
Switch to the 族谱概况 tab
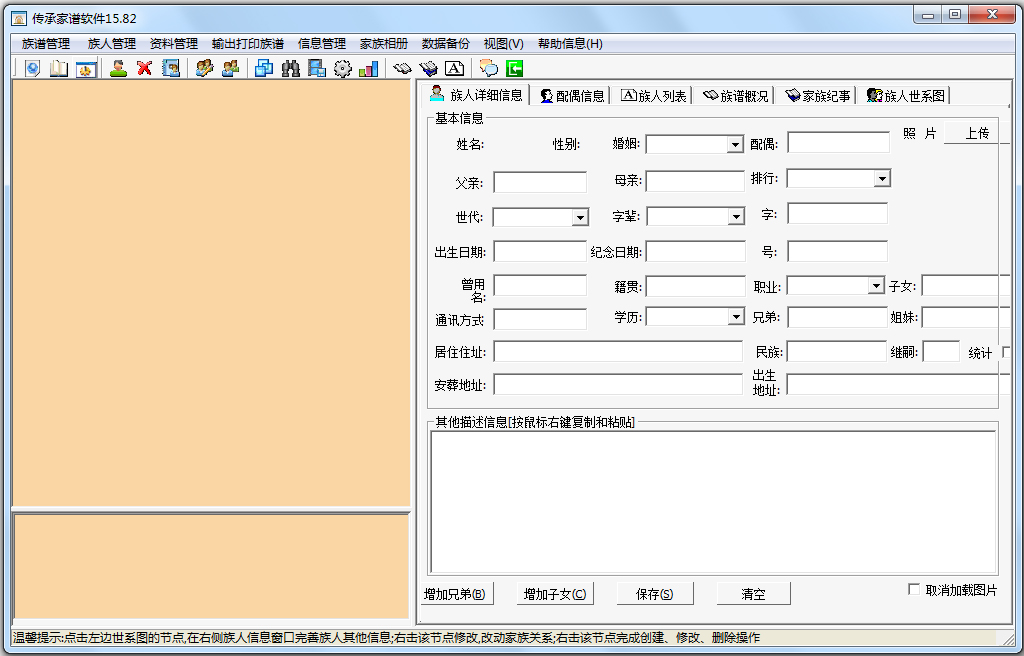coord(736,95)
